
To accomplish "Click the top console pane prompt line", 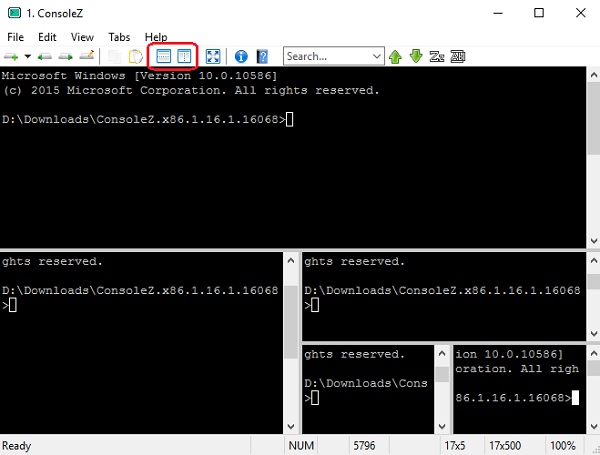I will coord(147,119).
